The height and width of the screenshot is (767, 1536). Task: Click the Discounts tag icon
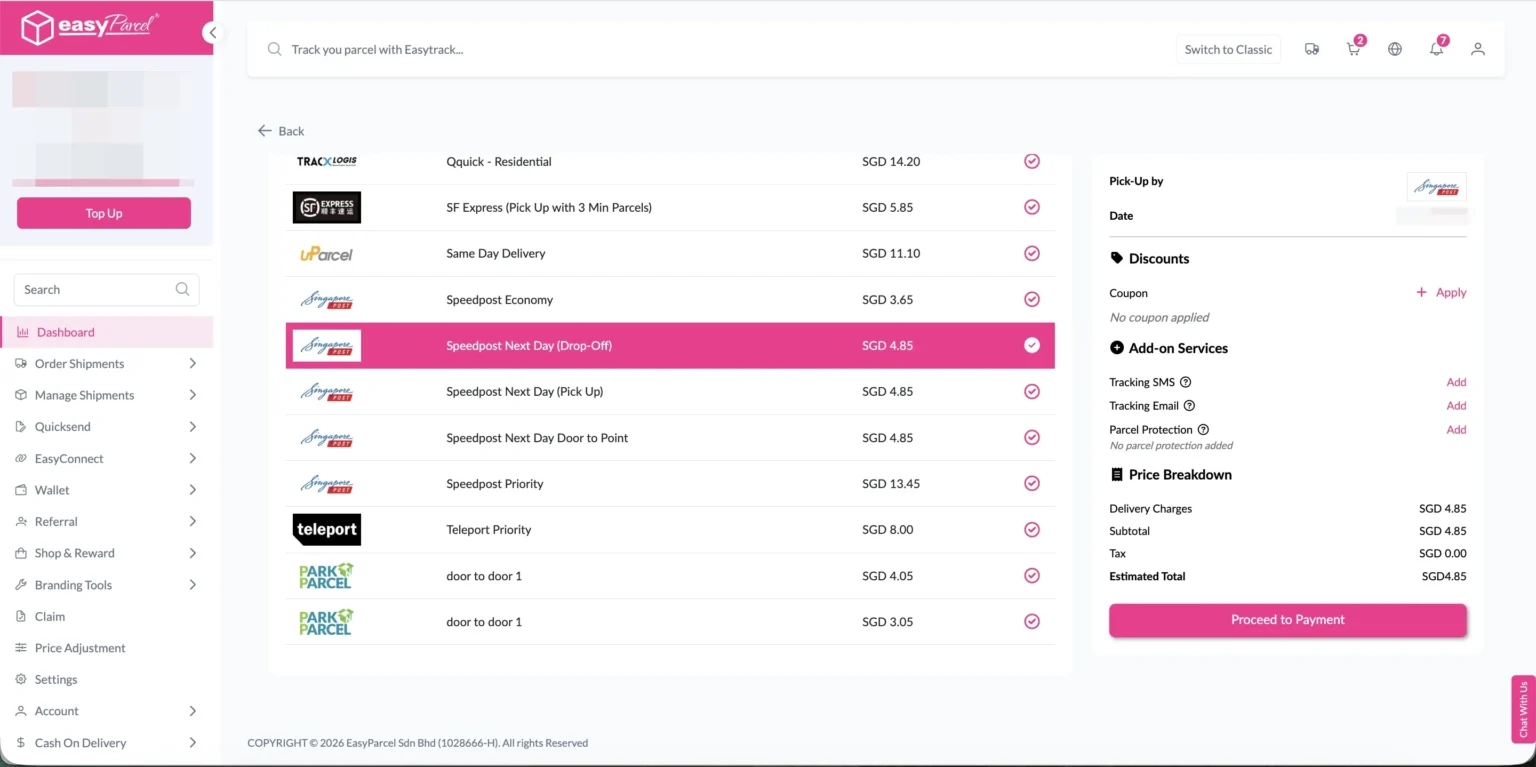(1117, 258)
